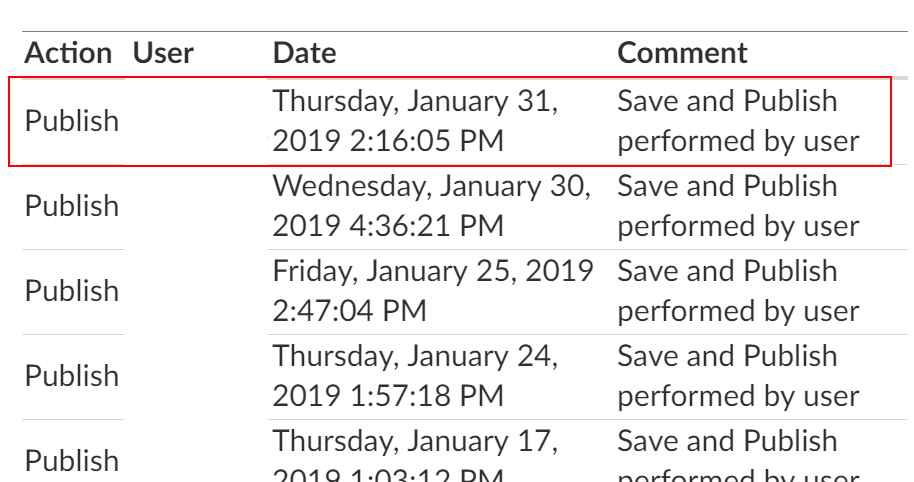This screenshot has height=482, width=914.
Task: Click Publish in the January 17 row
Action: 72,460
